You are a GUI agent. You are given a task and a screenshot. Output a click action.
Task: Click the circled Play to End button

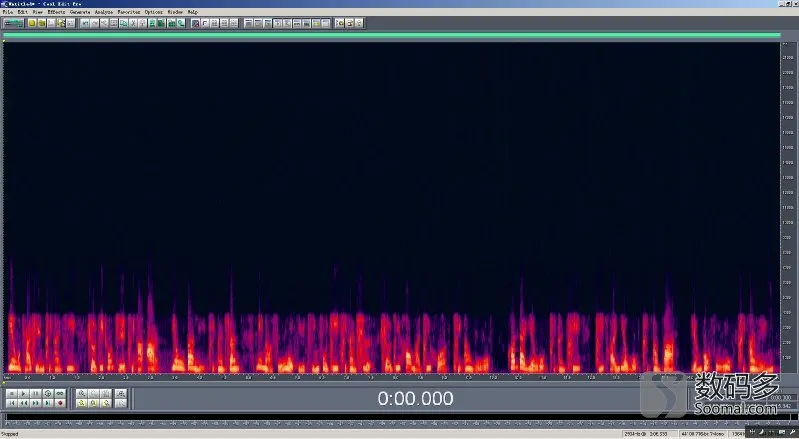[x=48, y=394]
